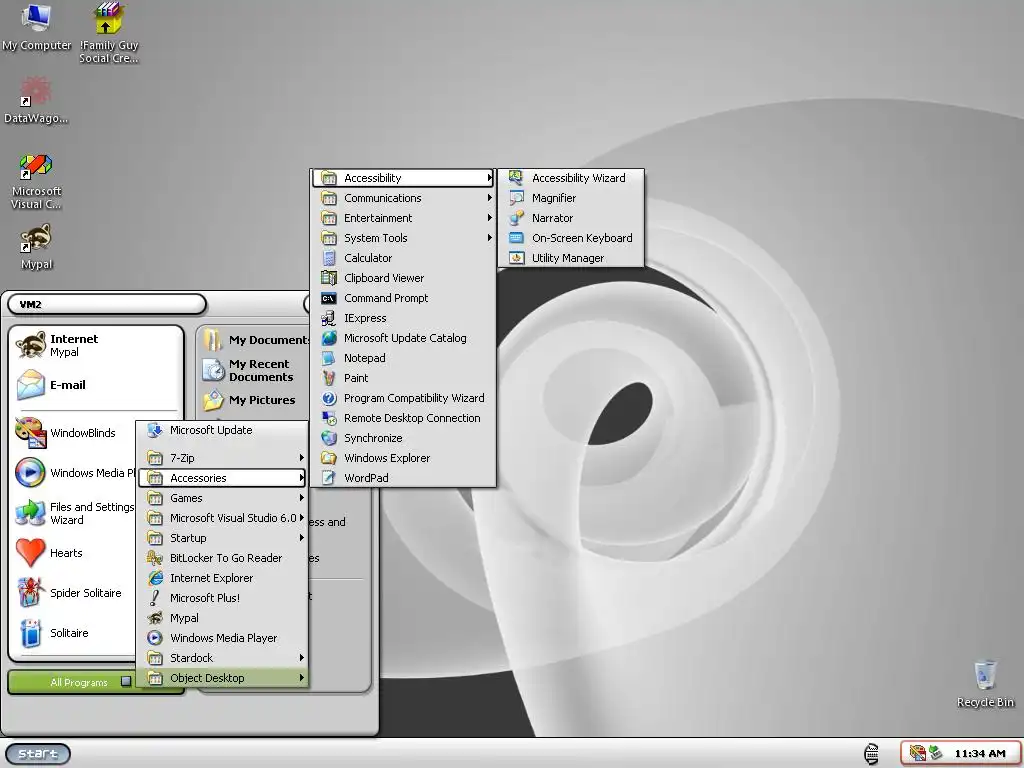Click the Start button on taskbar

[x=38, y=754]
